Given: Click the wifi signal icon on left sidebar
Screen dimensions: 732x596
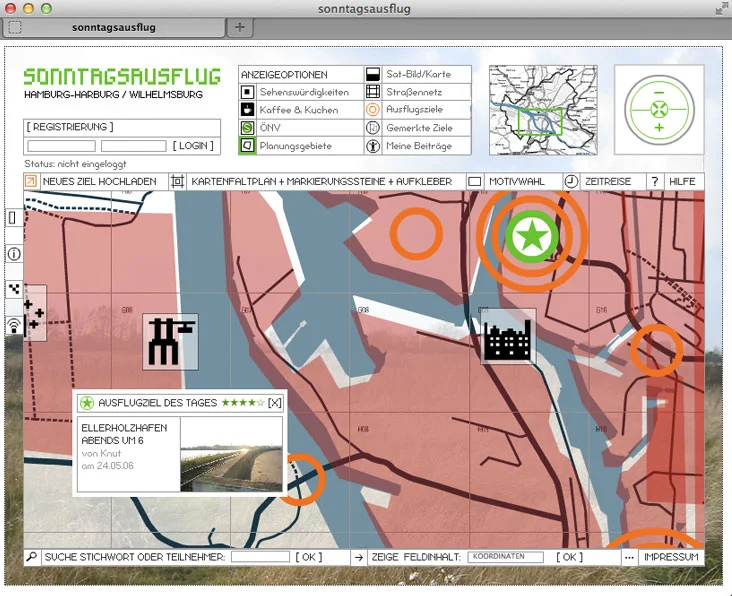Looking at the screenshot, I should pos(14,325).
